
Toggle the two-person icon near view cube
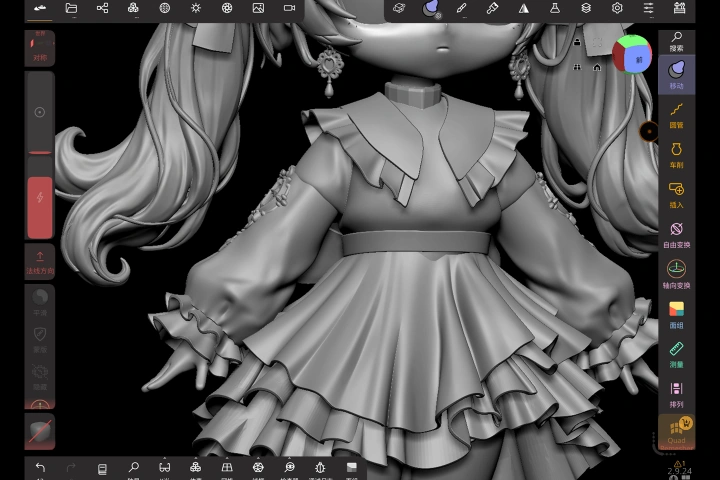point(577,68)
